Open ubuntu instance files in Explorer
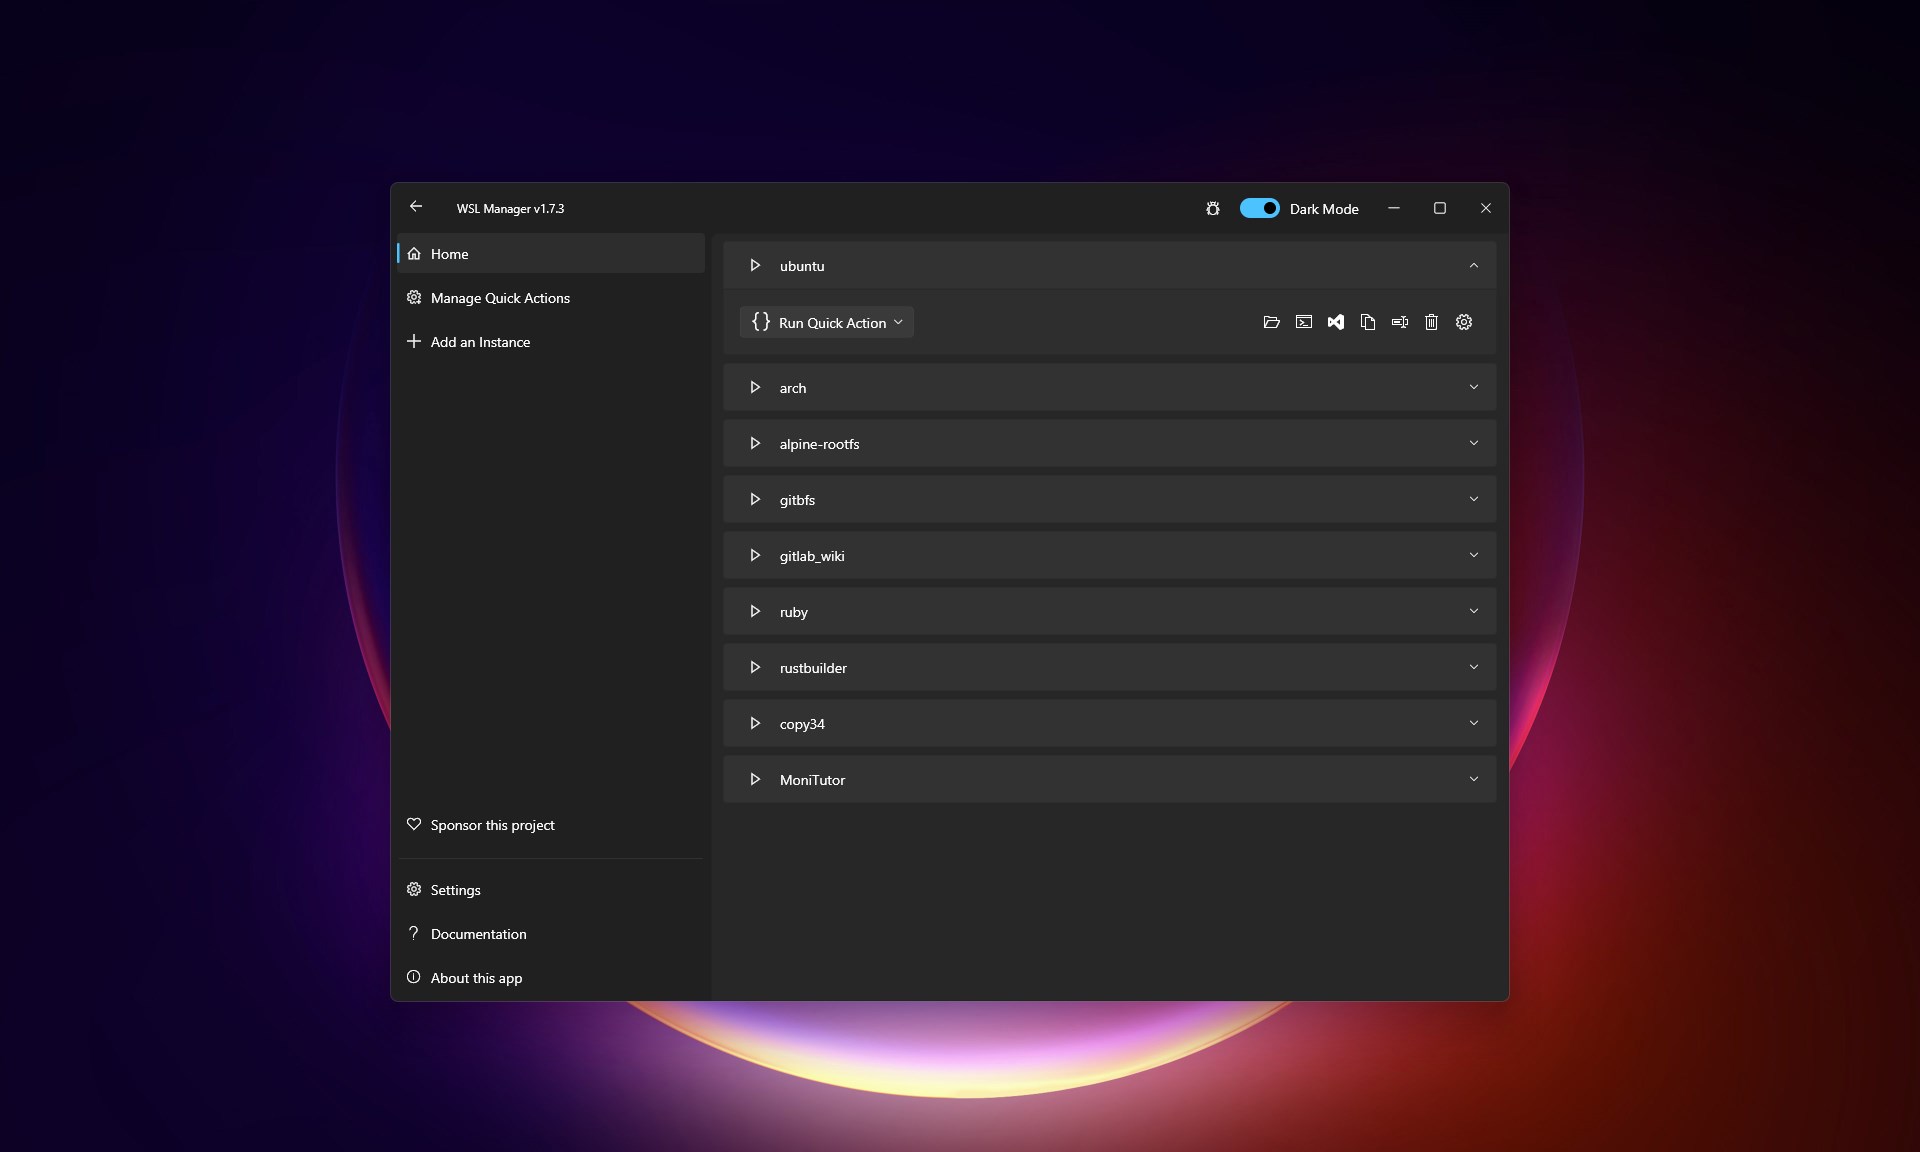Screen dimensions: 1920x1152 1271,322
